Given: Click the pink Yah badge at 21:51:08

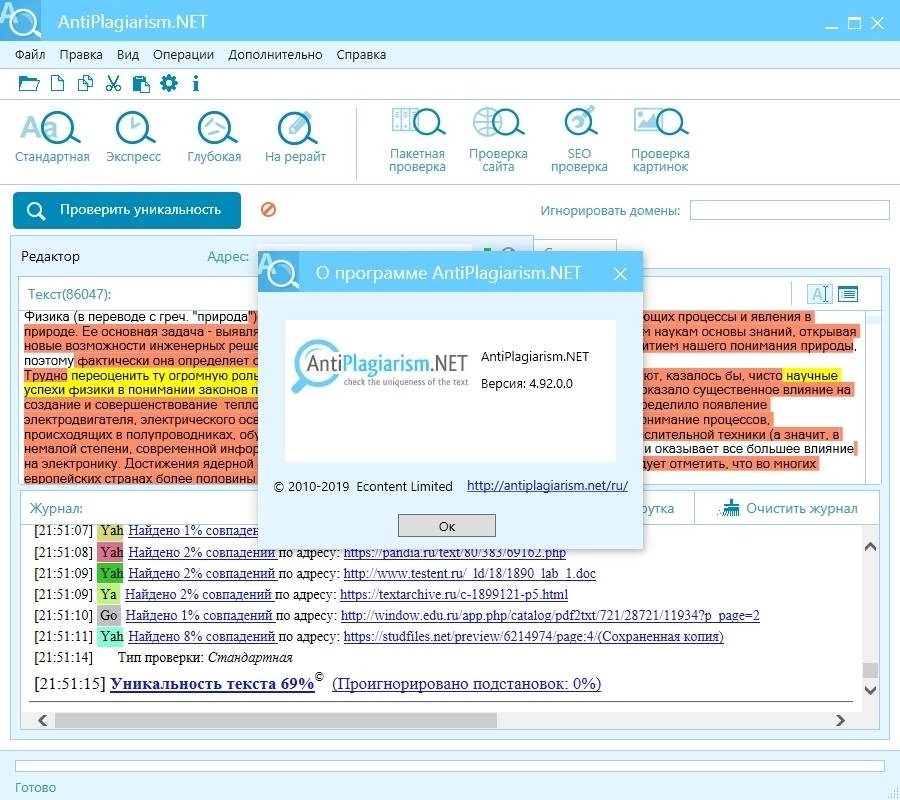Looking at the screenshot, I should tap(111, 553).
